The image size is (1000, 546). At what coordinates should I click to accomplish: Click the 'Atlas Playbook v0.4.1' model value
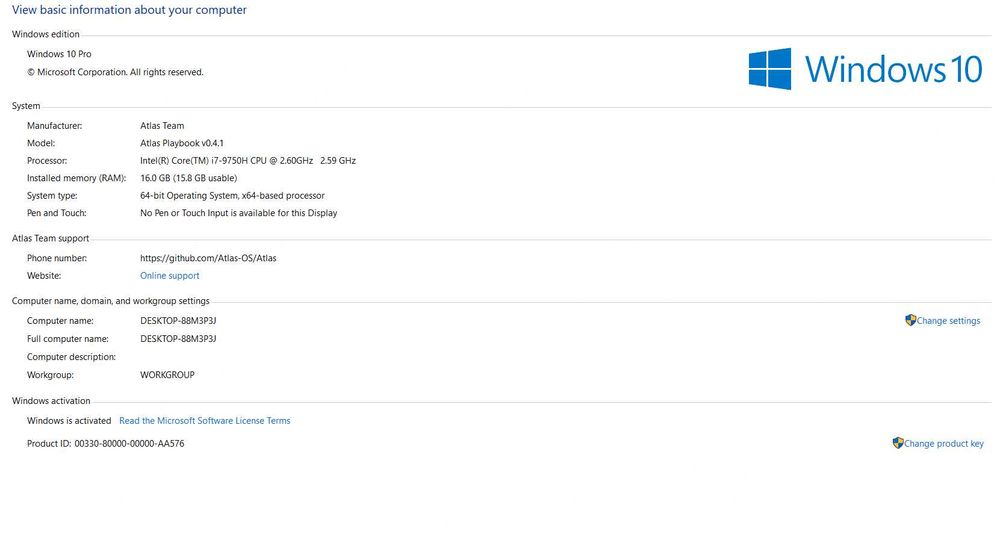click(182, 144)
